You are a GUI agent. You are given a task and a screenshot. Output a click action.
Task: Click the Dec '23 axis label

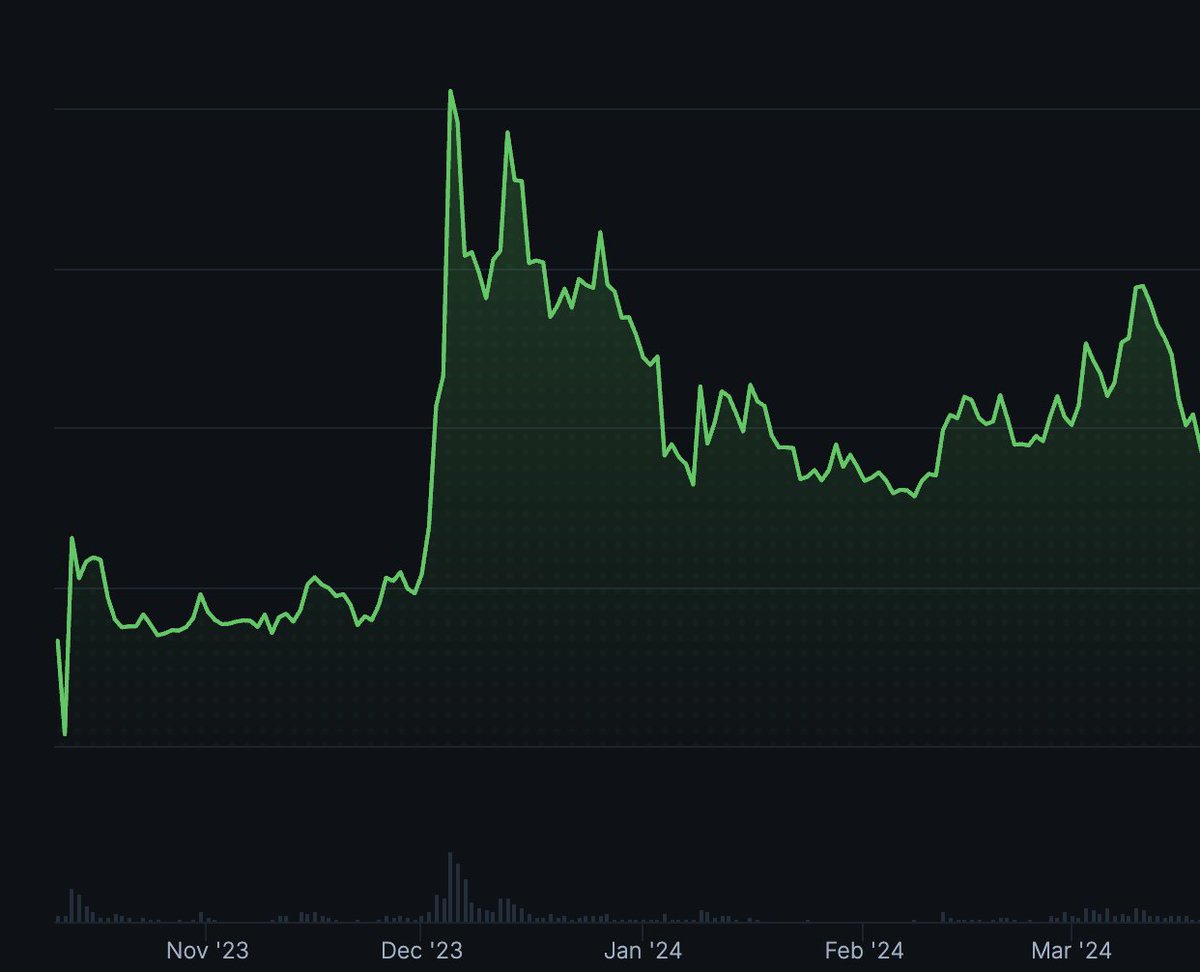tap(422, 951)
